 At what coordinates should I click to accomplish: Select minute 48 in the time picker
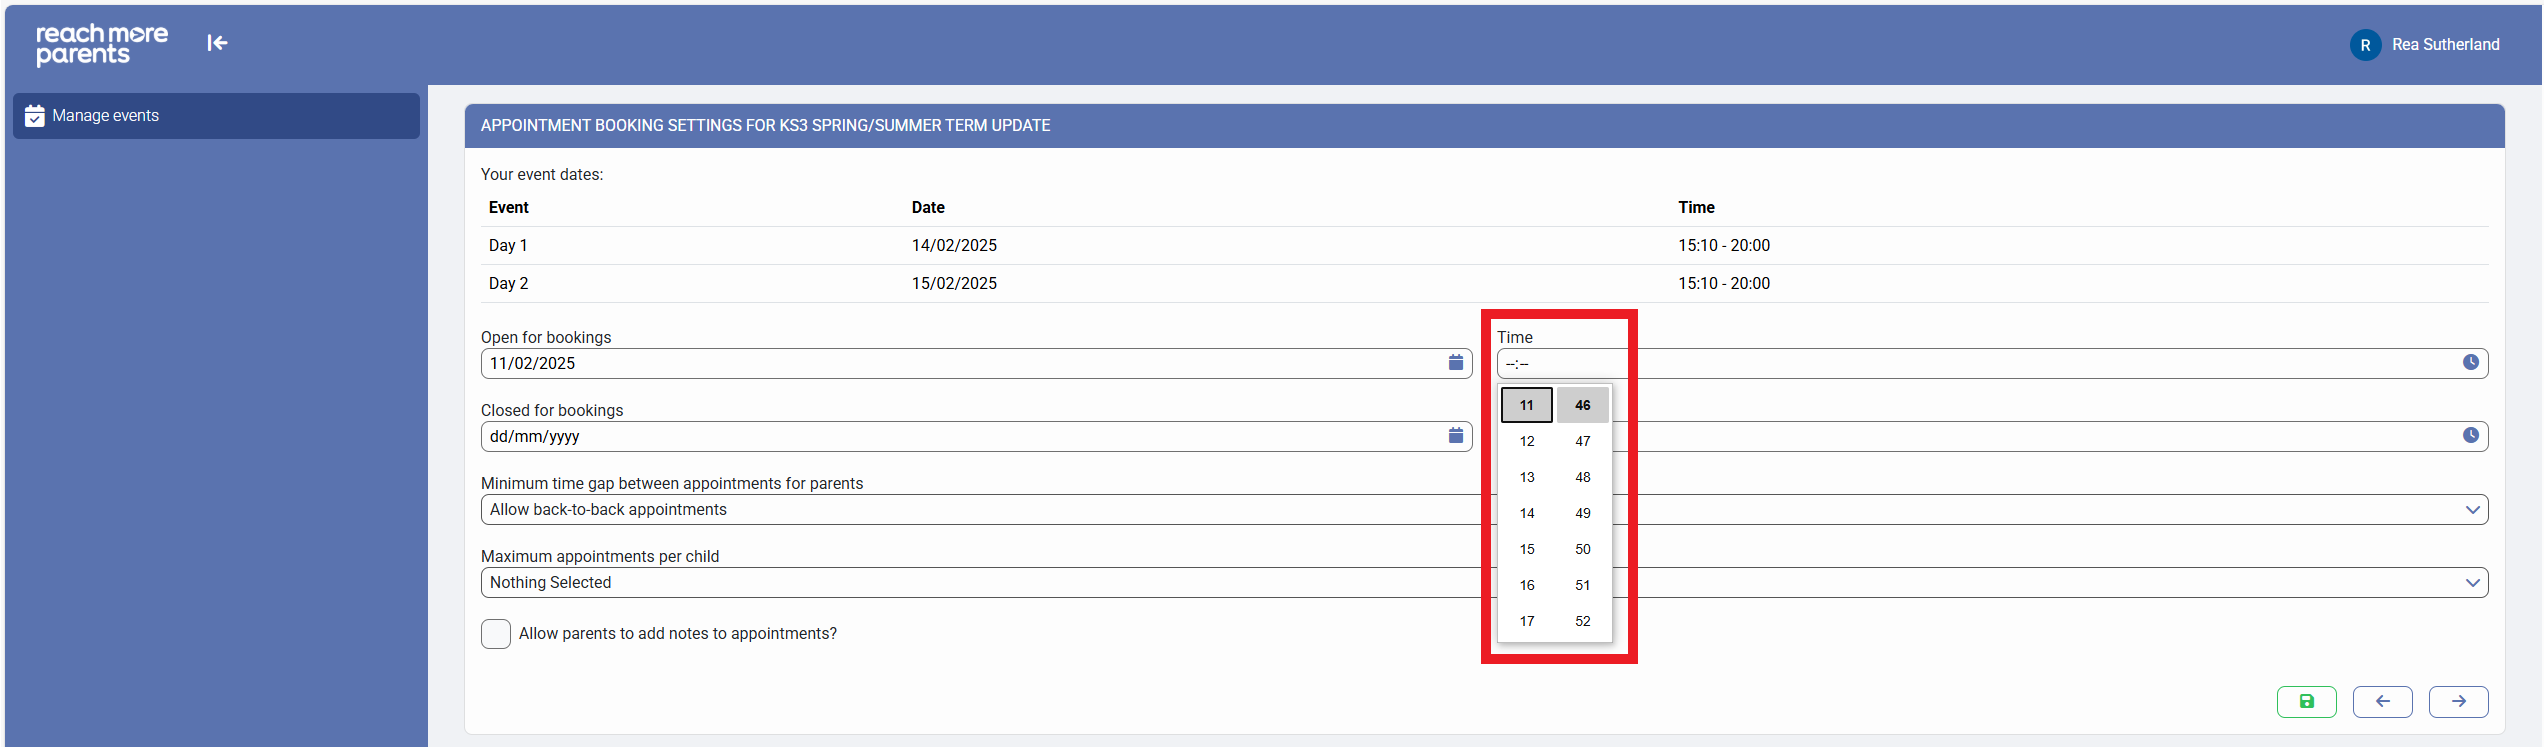click(1582, 477)
